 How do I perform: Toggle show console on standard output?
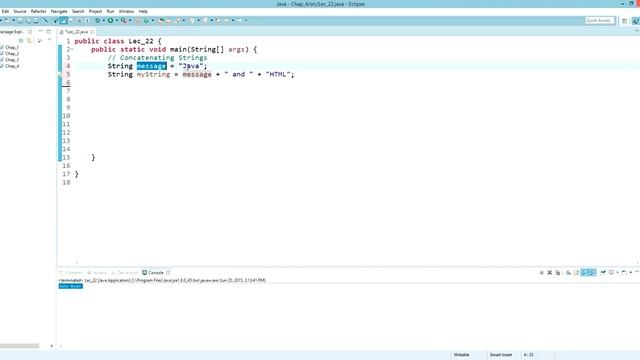coord(584,273)
